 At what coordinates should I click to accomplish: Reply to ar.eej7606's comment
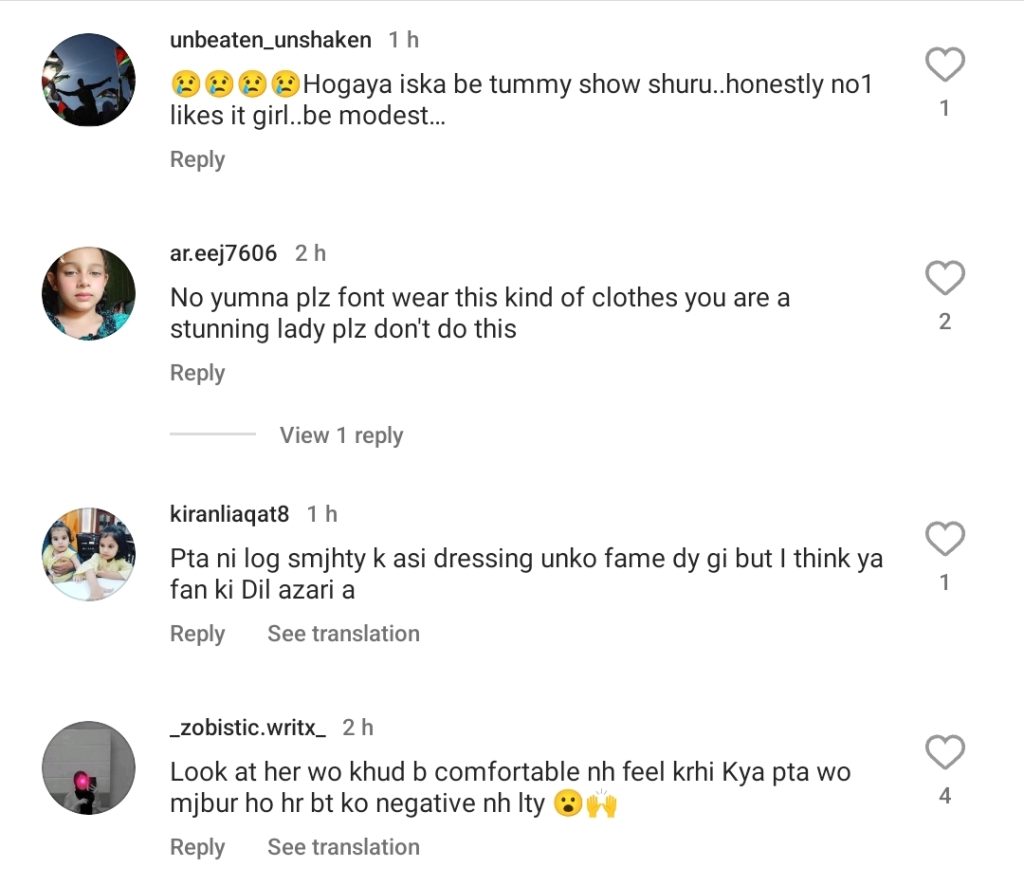(x=197, y=373)
